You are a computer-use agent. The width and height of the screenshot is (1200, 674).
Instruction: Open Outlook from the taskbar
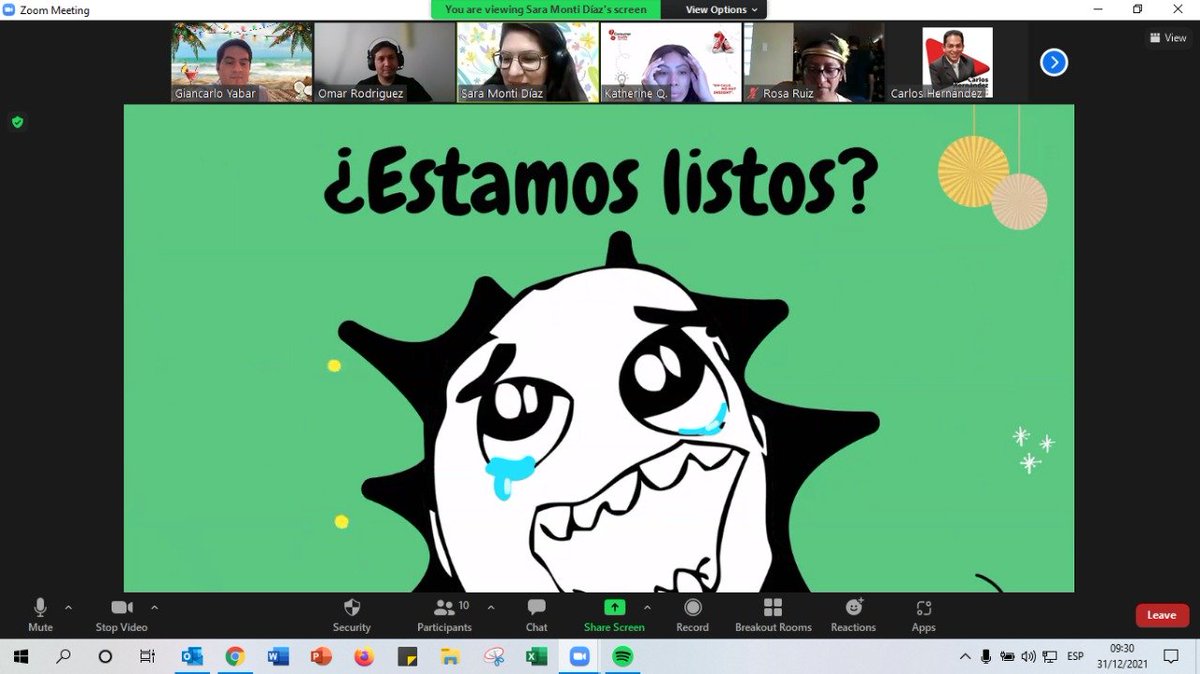(192, 657)
